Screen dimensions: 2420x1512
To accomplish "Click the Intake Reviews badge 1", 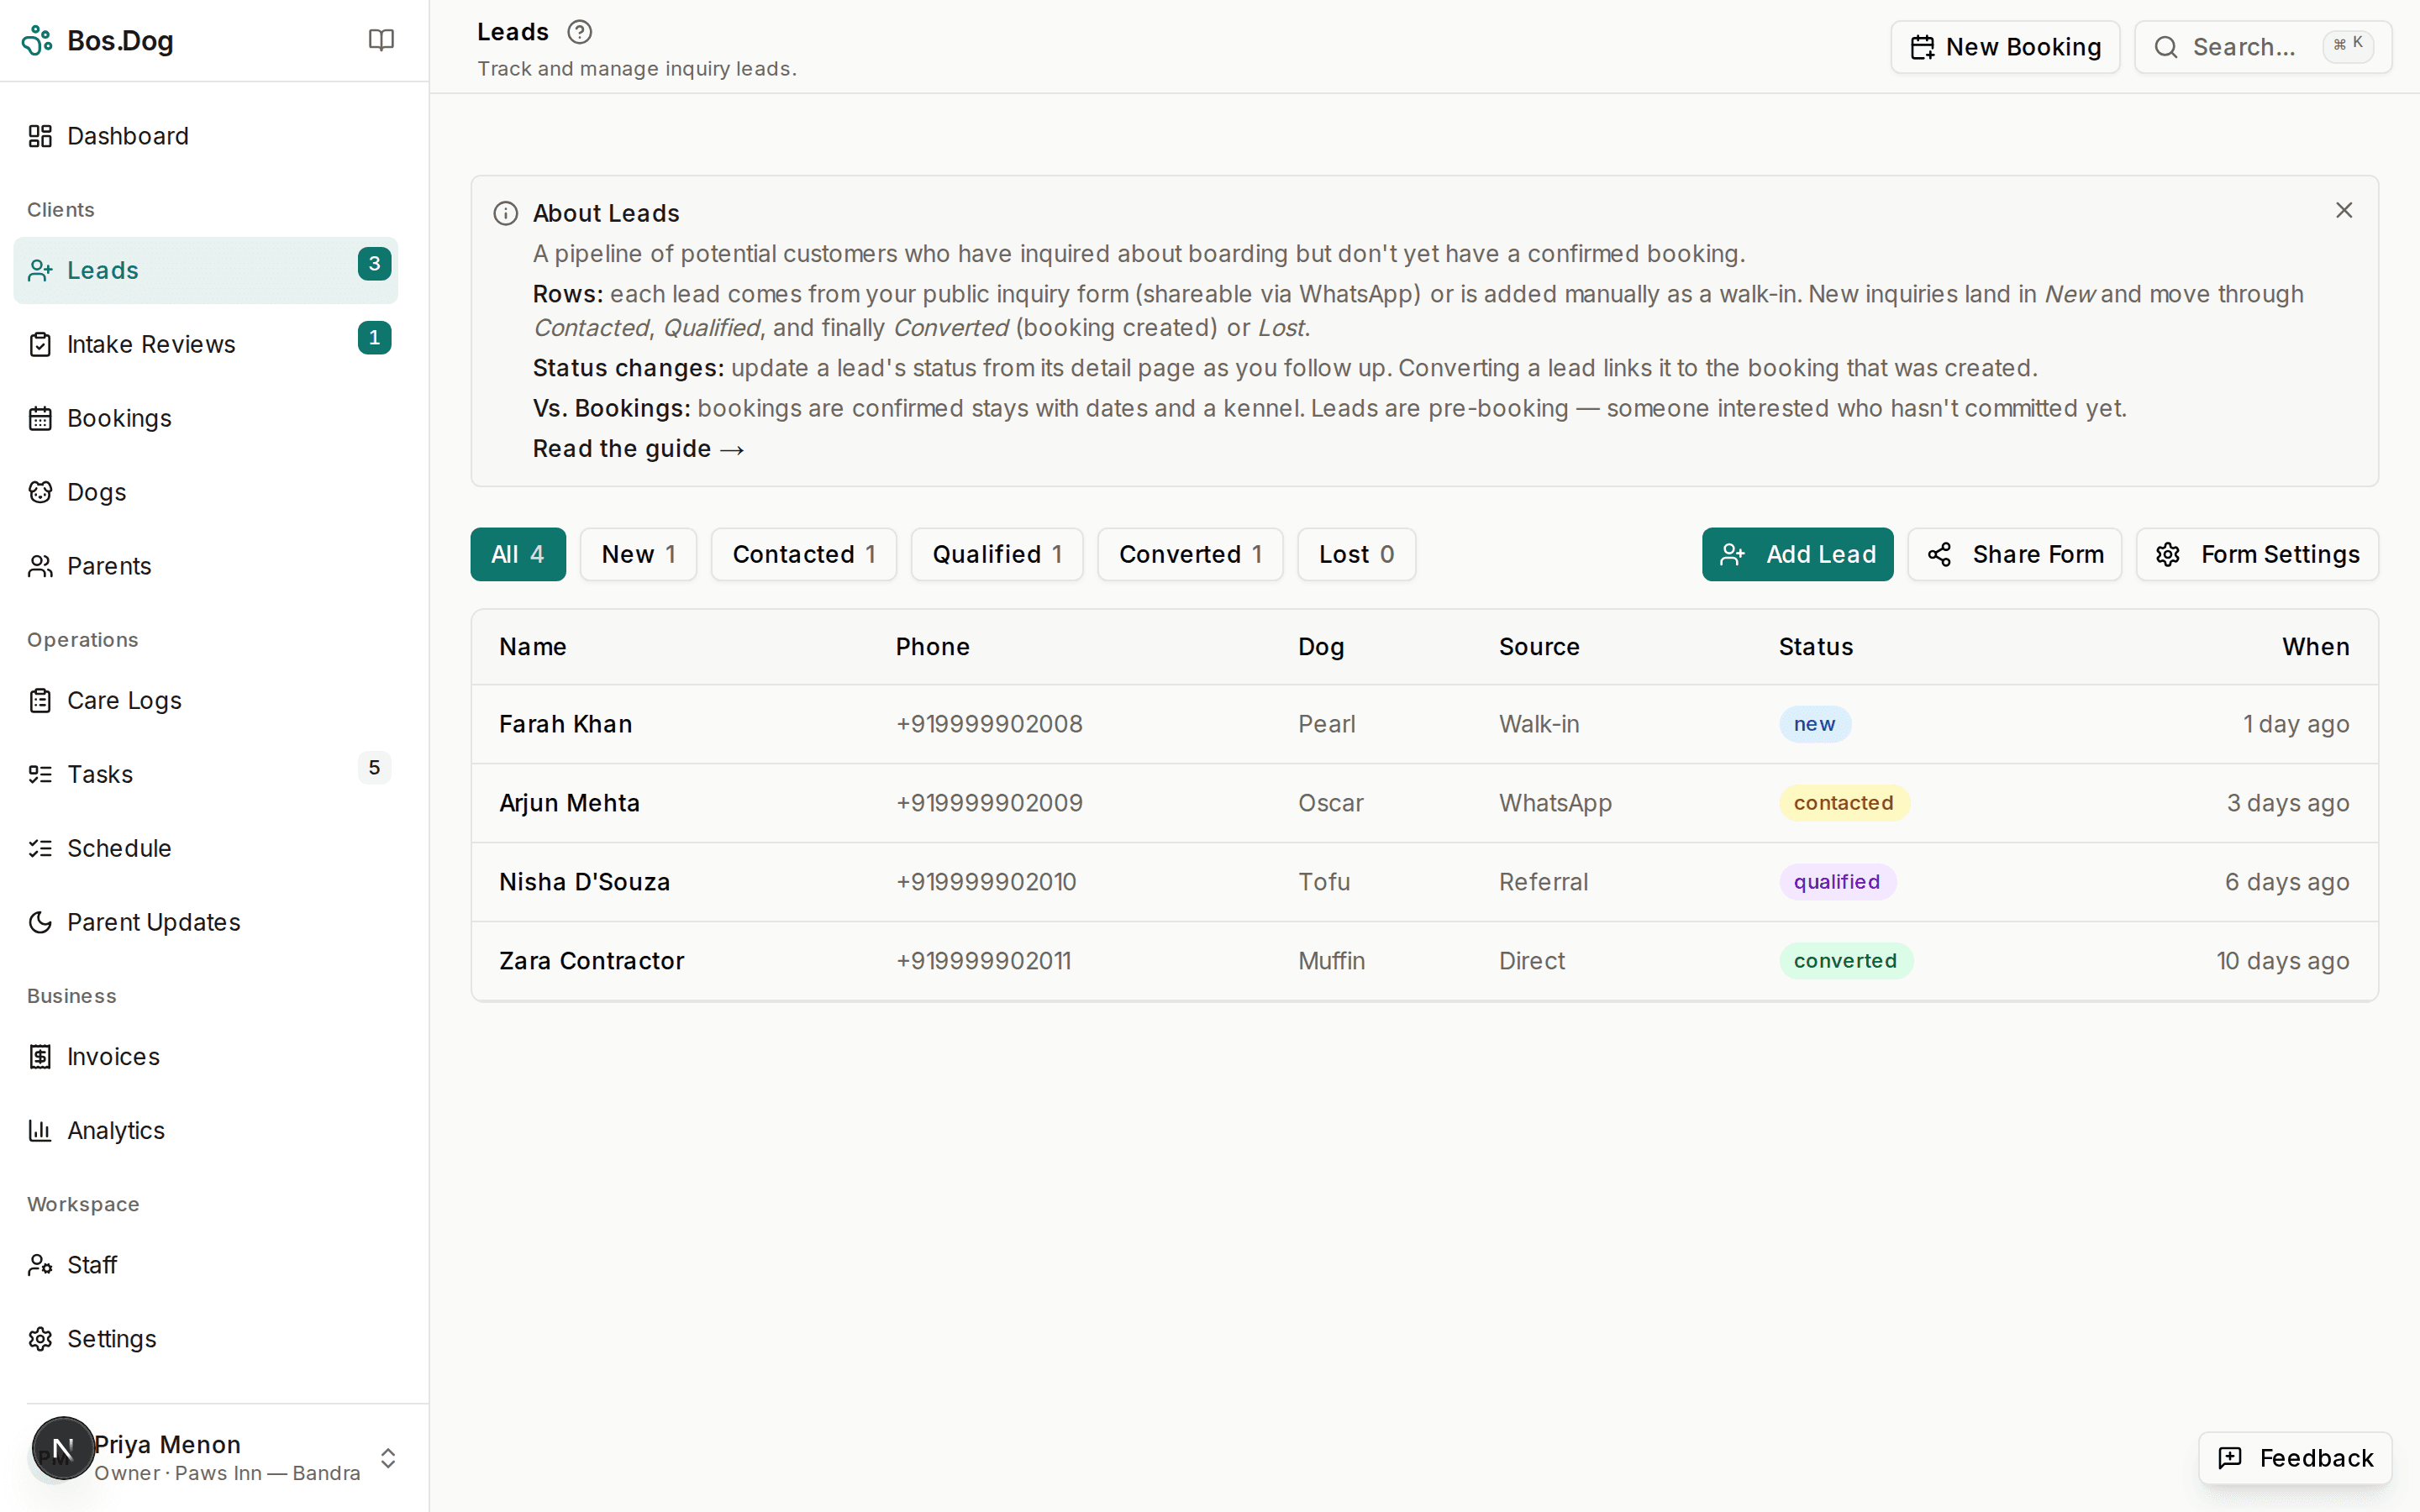I will pyautogui.click(x=374, y=338).
